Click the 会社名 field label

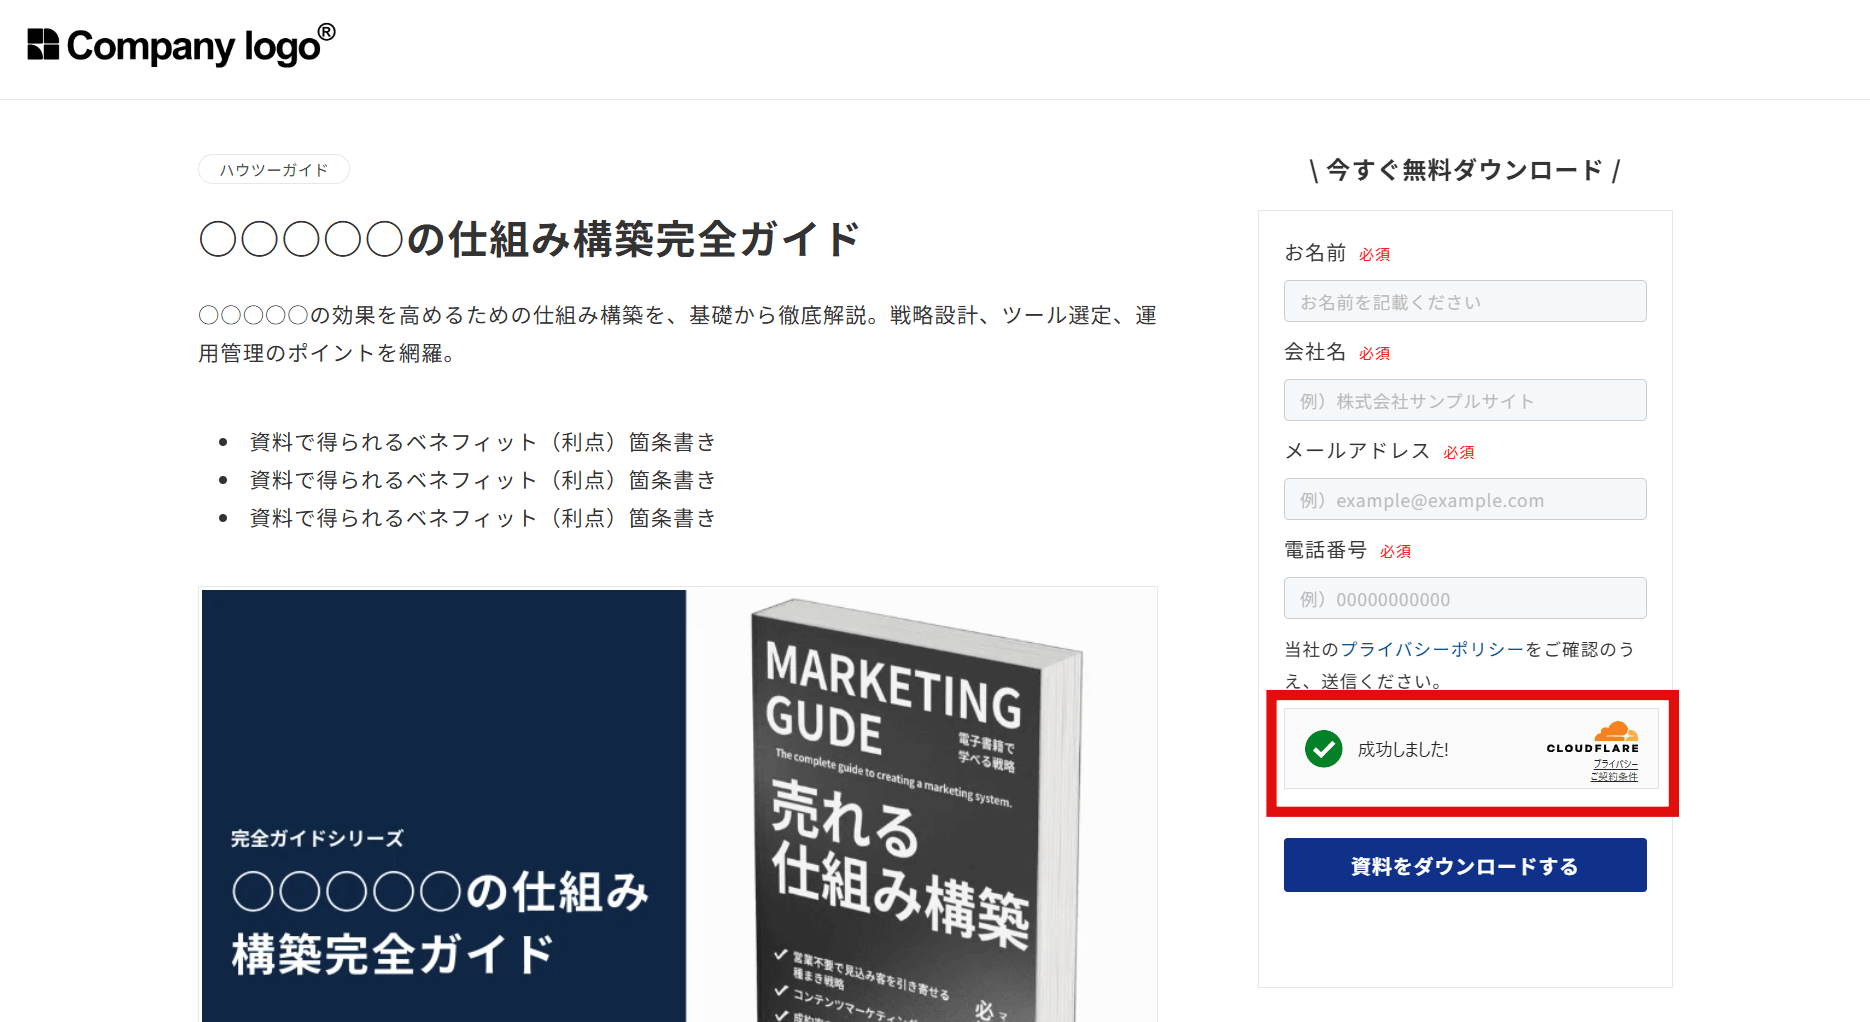coord(1315,352)
